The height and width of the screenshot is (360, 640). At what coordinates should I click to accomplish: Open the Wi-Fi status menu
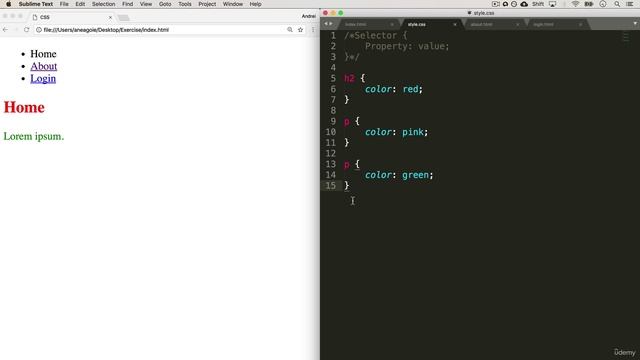click(x=575, y=4)
